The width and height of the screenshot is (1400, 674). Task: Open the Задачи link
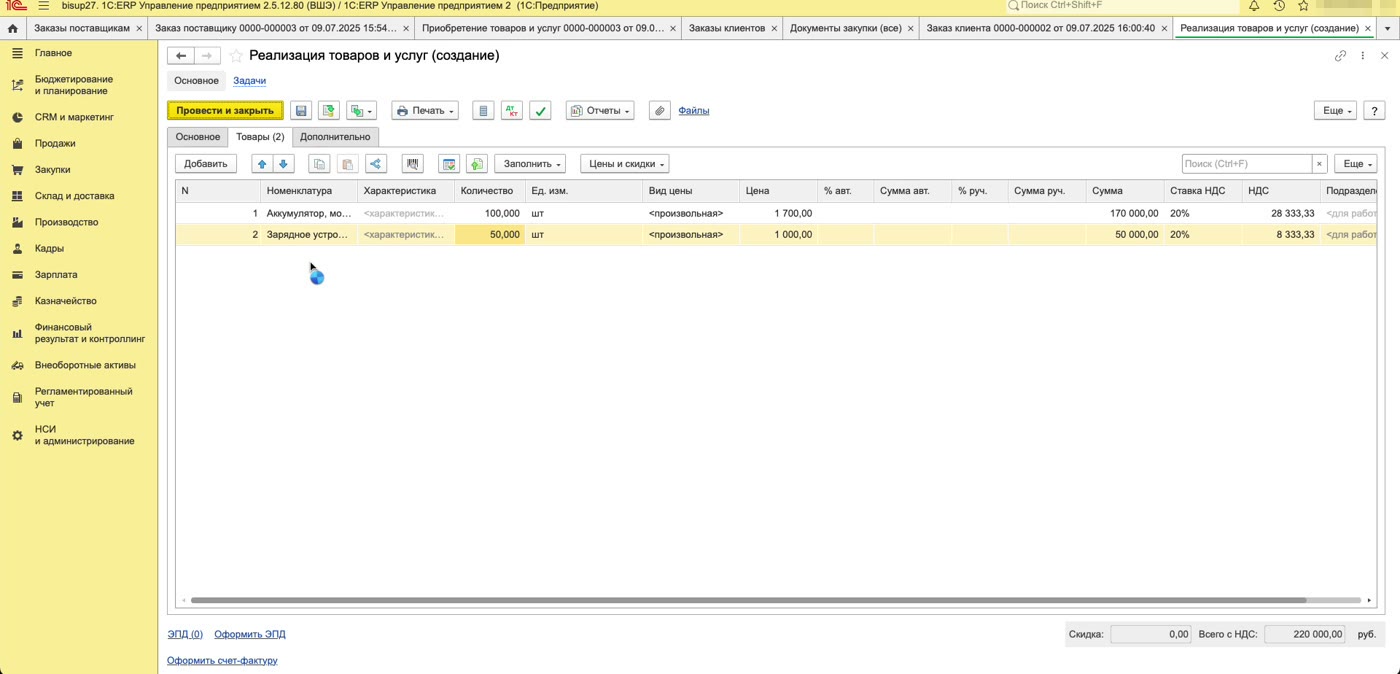(x=249, y=81)
